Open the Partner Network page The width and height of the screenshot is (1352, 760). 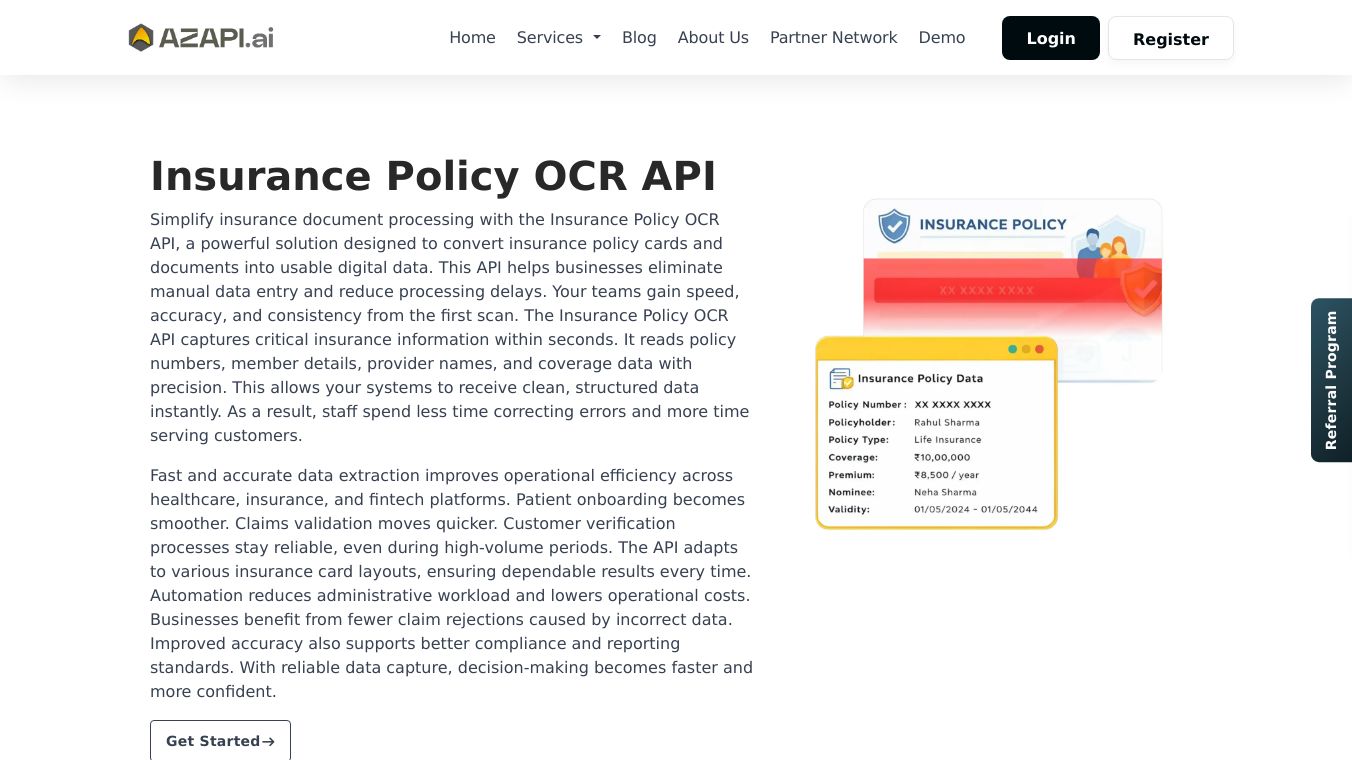tap(833, 37)
